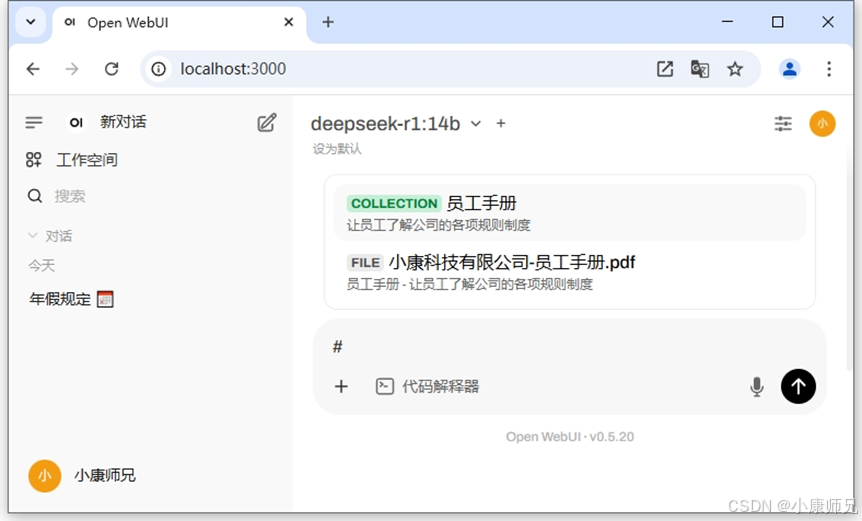Click the new chat pencil icon
The image size is (862, 521).
pyautogui.click(x=267, y=123)
